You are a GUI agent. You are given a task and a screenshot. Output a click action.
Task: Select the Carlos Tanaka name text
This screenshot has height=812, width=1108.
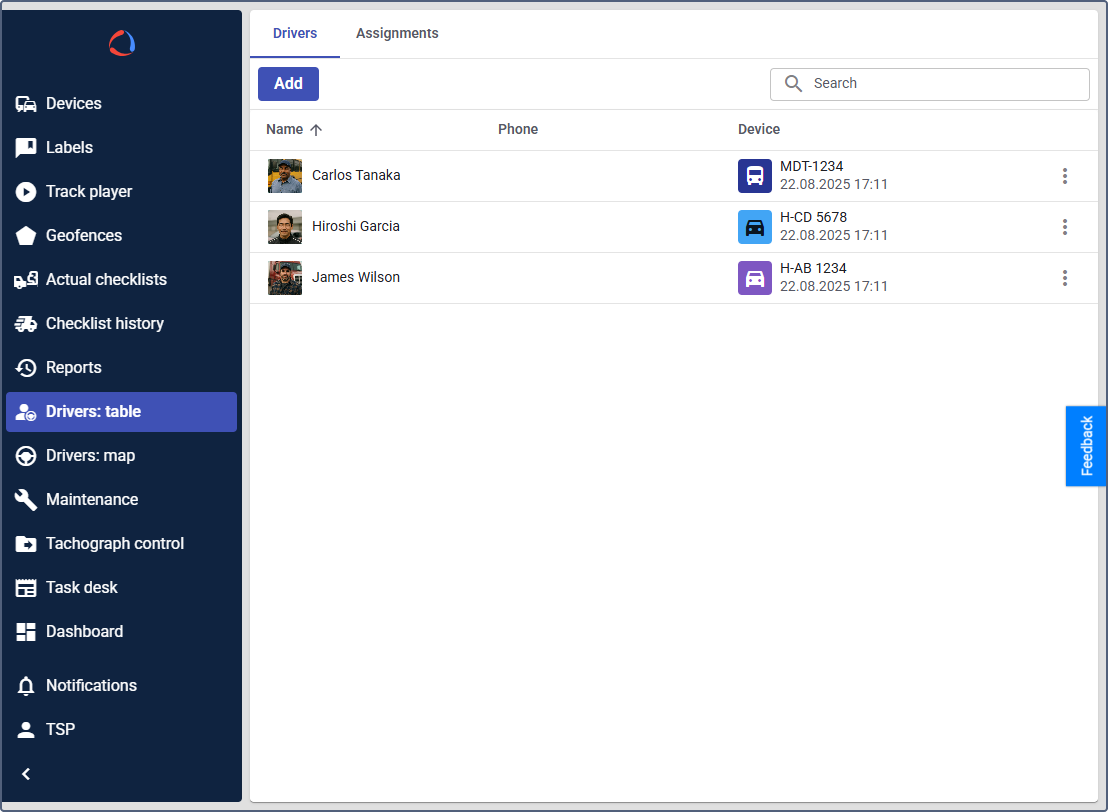tap(355, 175)
